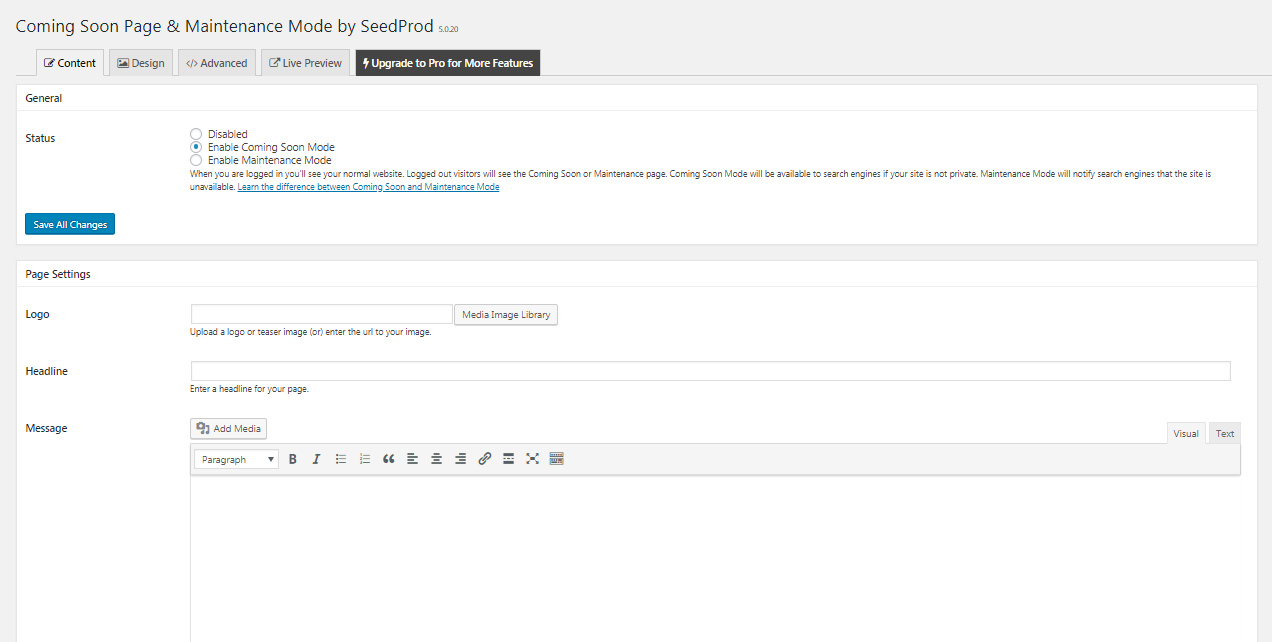Click Save All Changes button
The image size is (1272, 642).
pos(70,224)
